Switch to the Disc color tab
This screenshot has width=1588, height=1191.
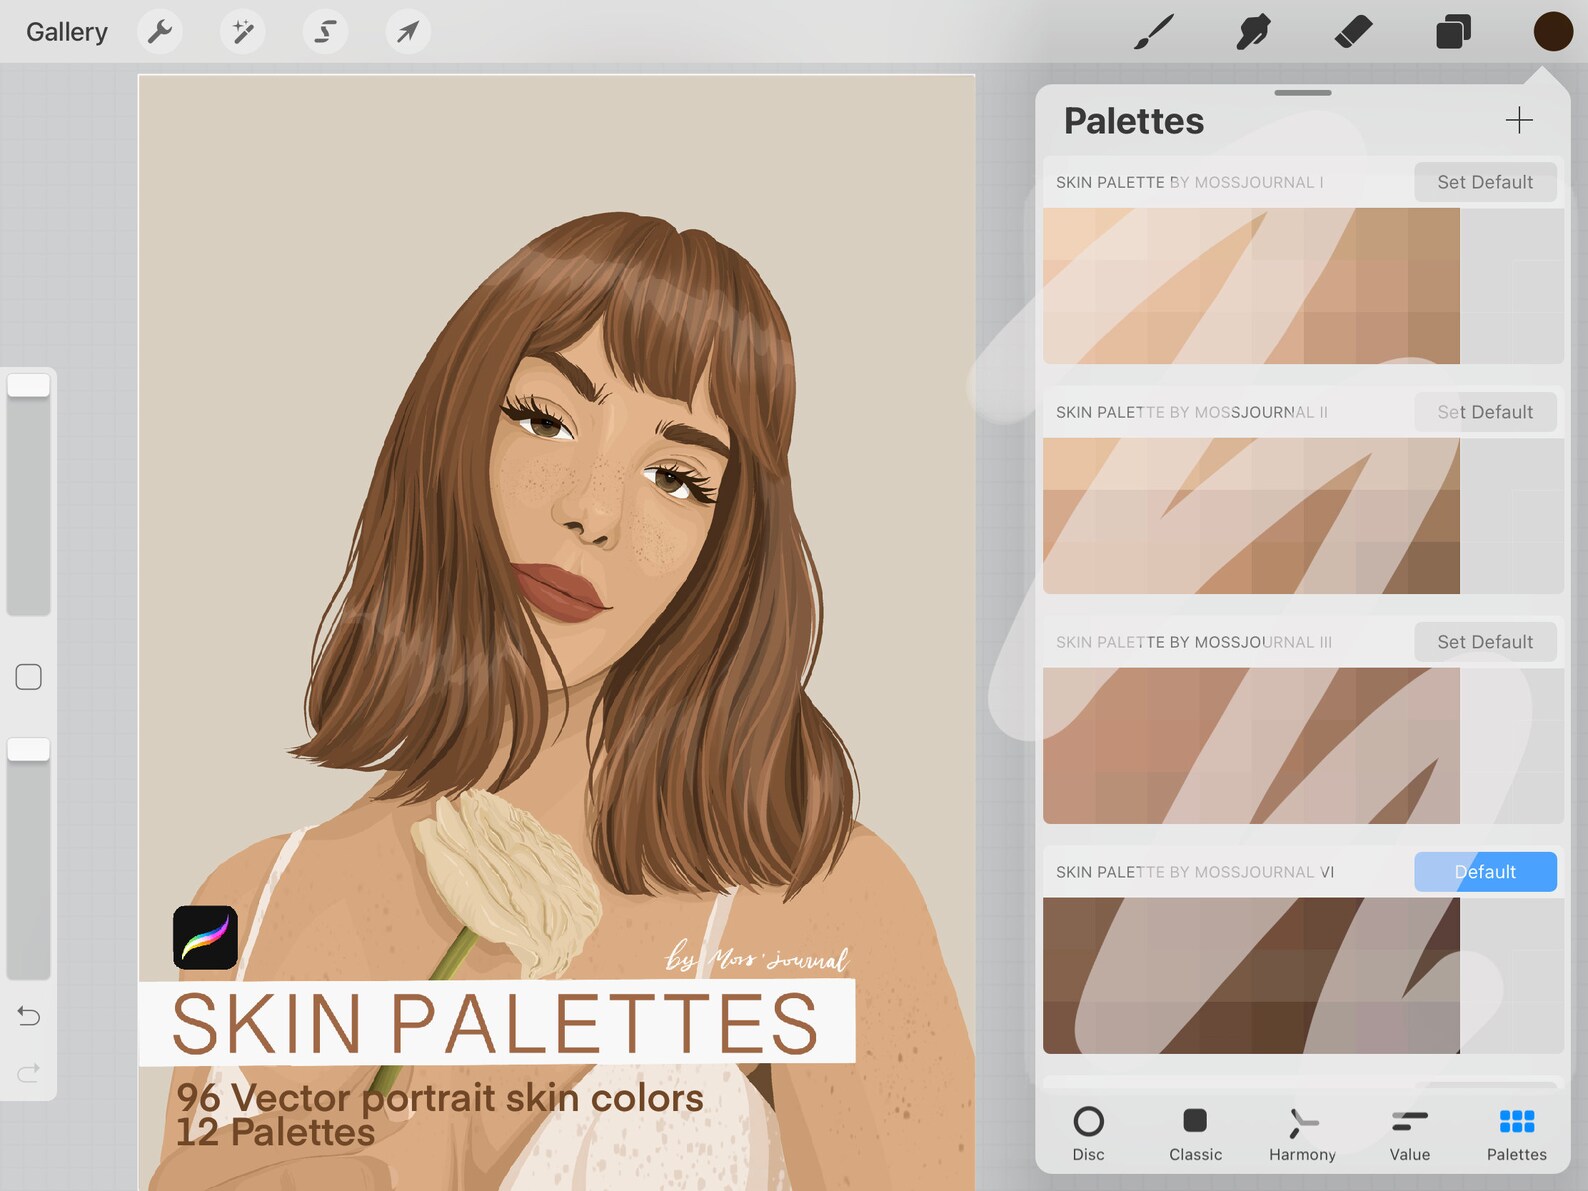point(1088,1133)
